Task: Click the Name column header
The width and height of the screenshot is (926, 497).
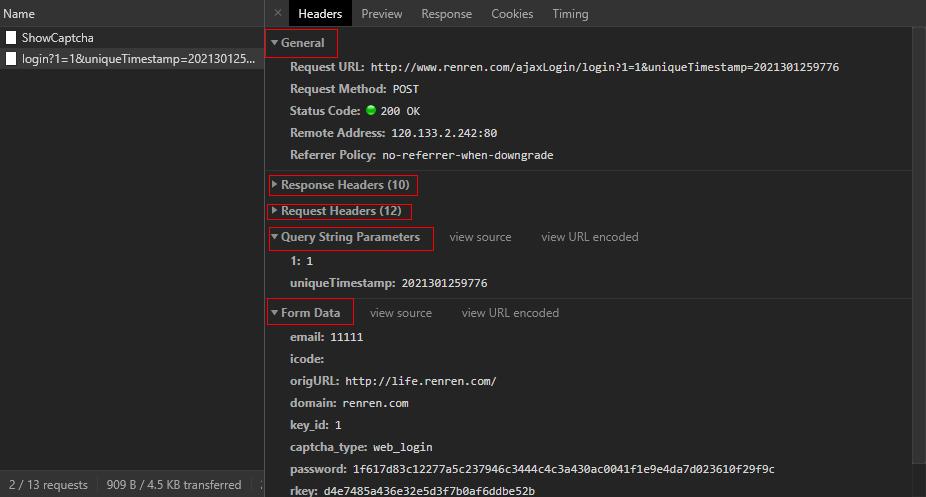Action: [19, 14]
